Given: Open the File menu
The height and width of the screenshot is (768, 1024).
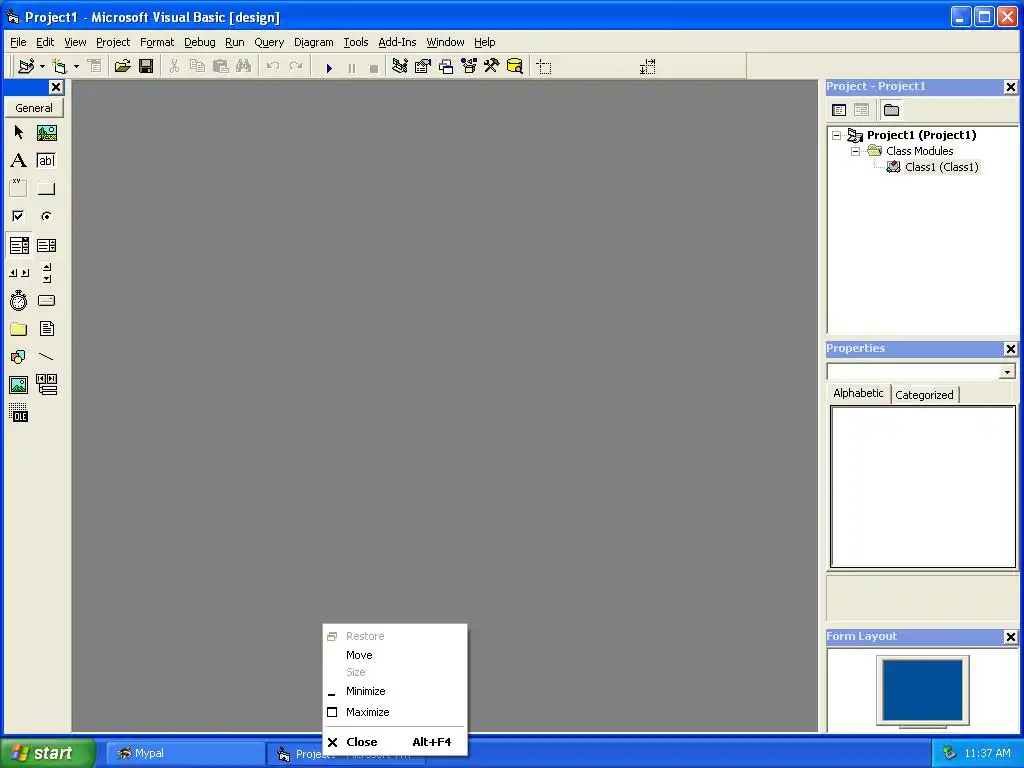Looking at the screenshot, I should (18, 42).
